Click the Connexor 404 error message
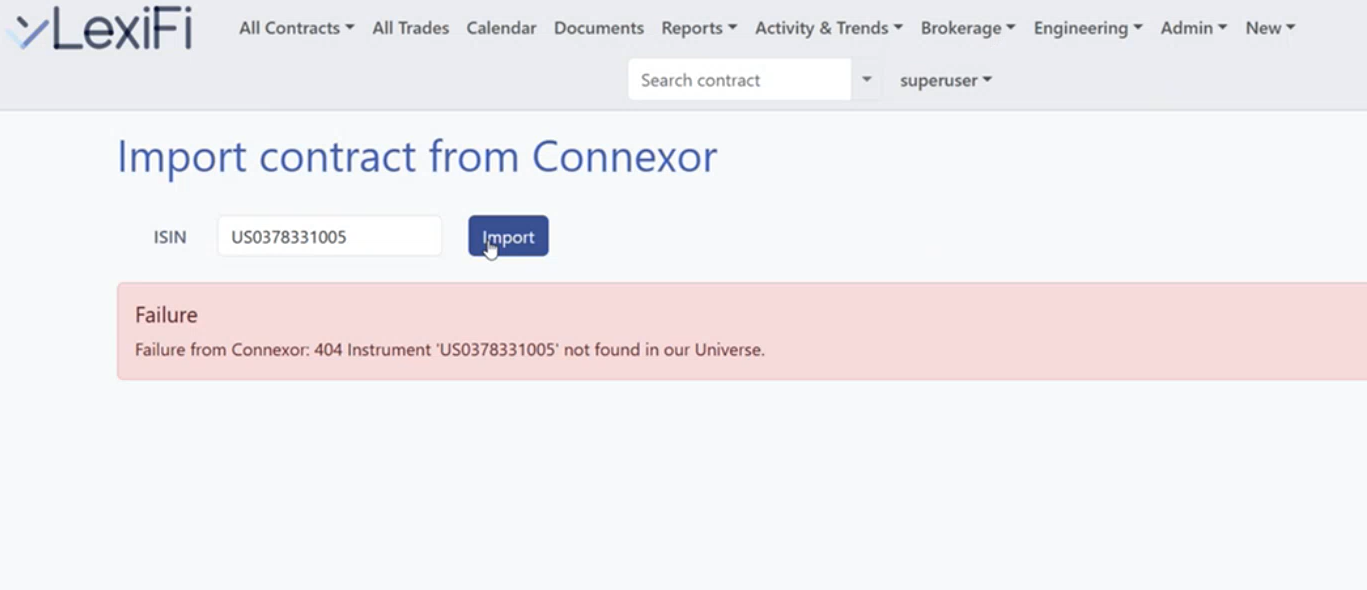 tap(450, 350)
